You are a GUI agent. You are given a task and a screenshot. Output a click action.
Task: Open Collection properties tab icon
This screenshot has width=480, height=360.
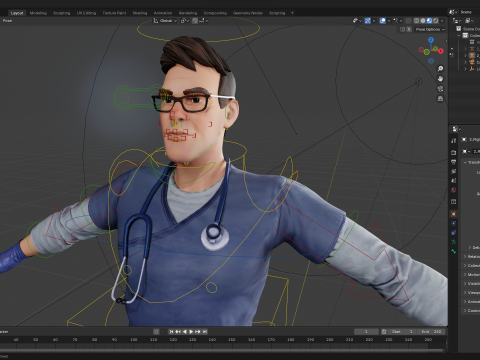coord(453,202)
